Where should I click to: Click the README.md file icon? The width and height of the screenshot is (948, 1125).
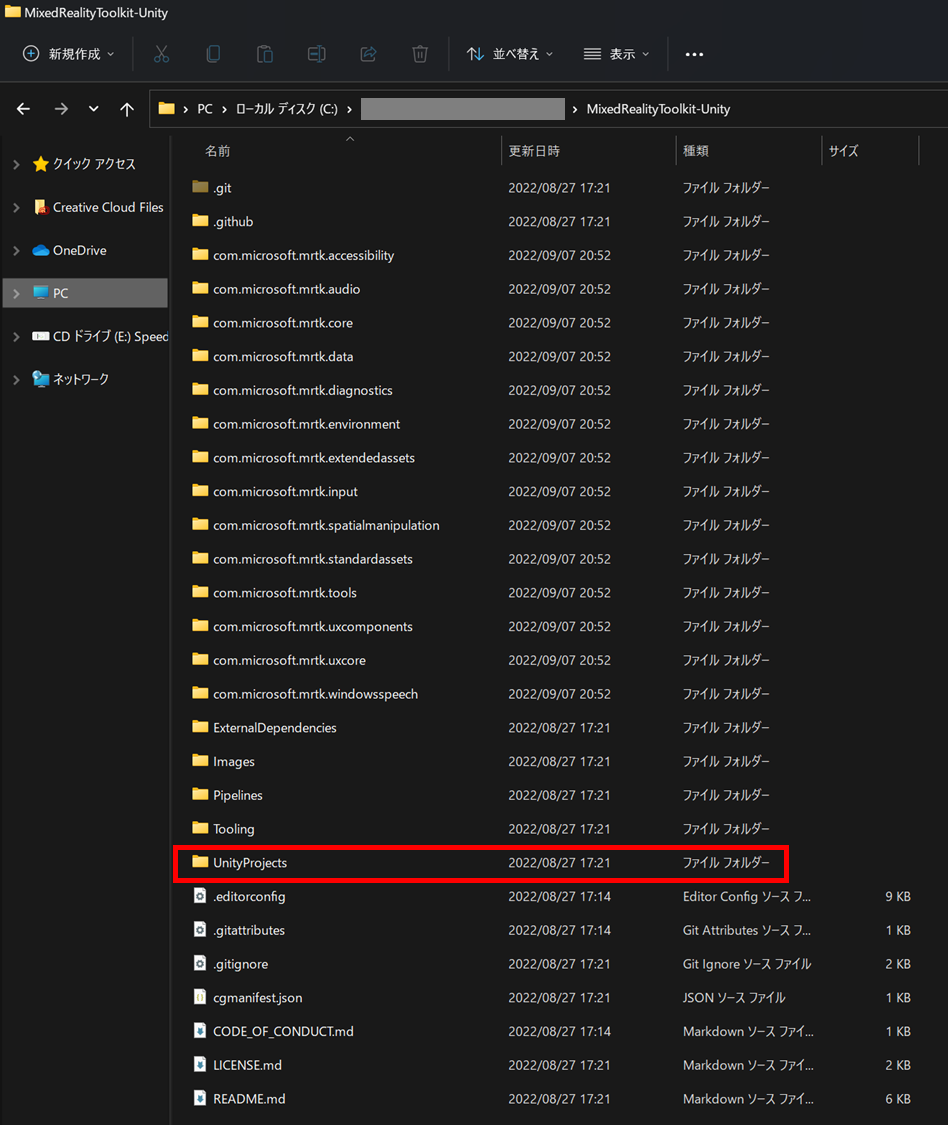pyautogui.click(x=200, y=1098)
